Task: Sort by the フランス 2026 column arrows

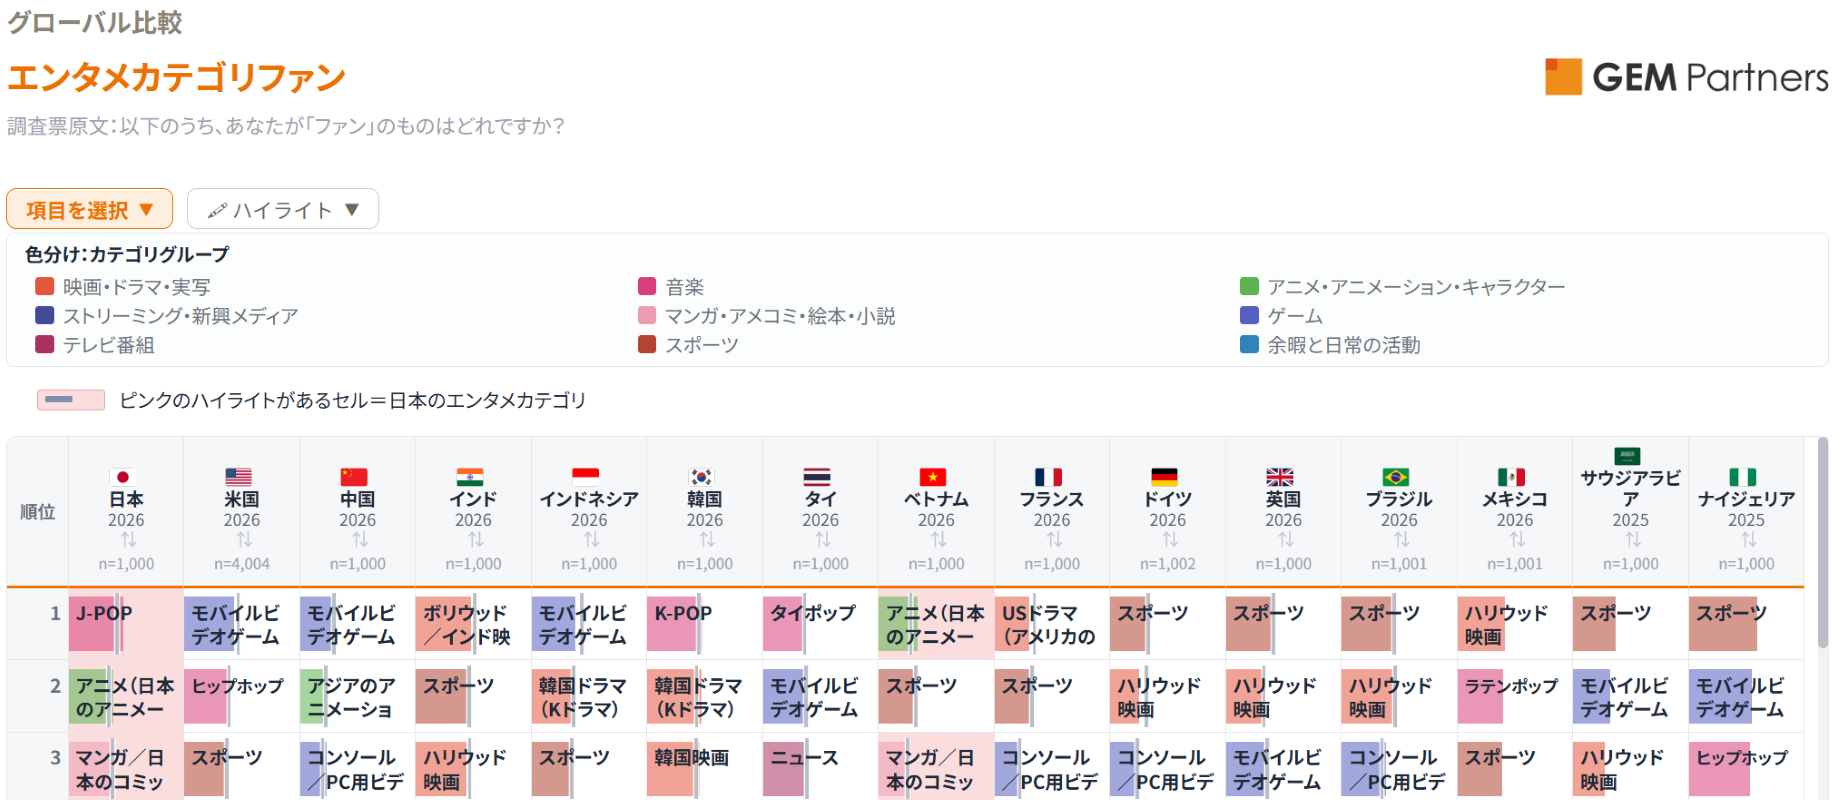Action: 1054,540
